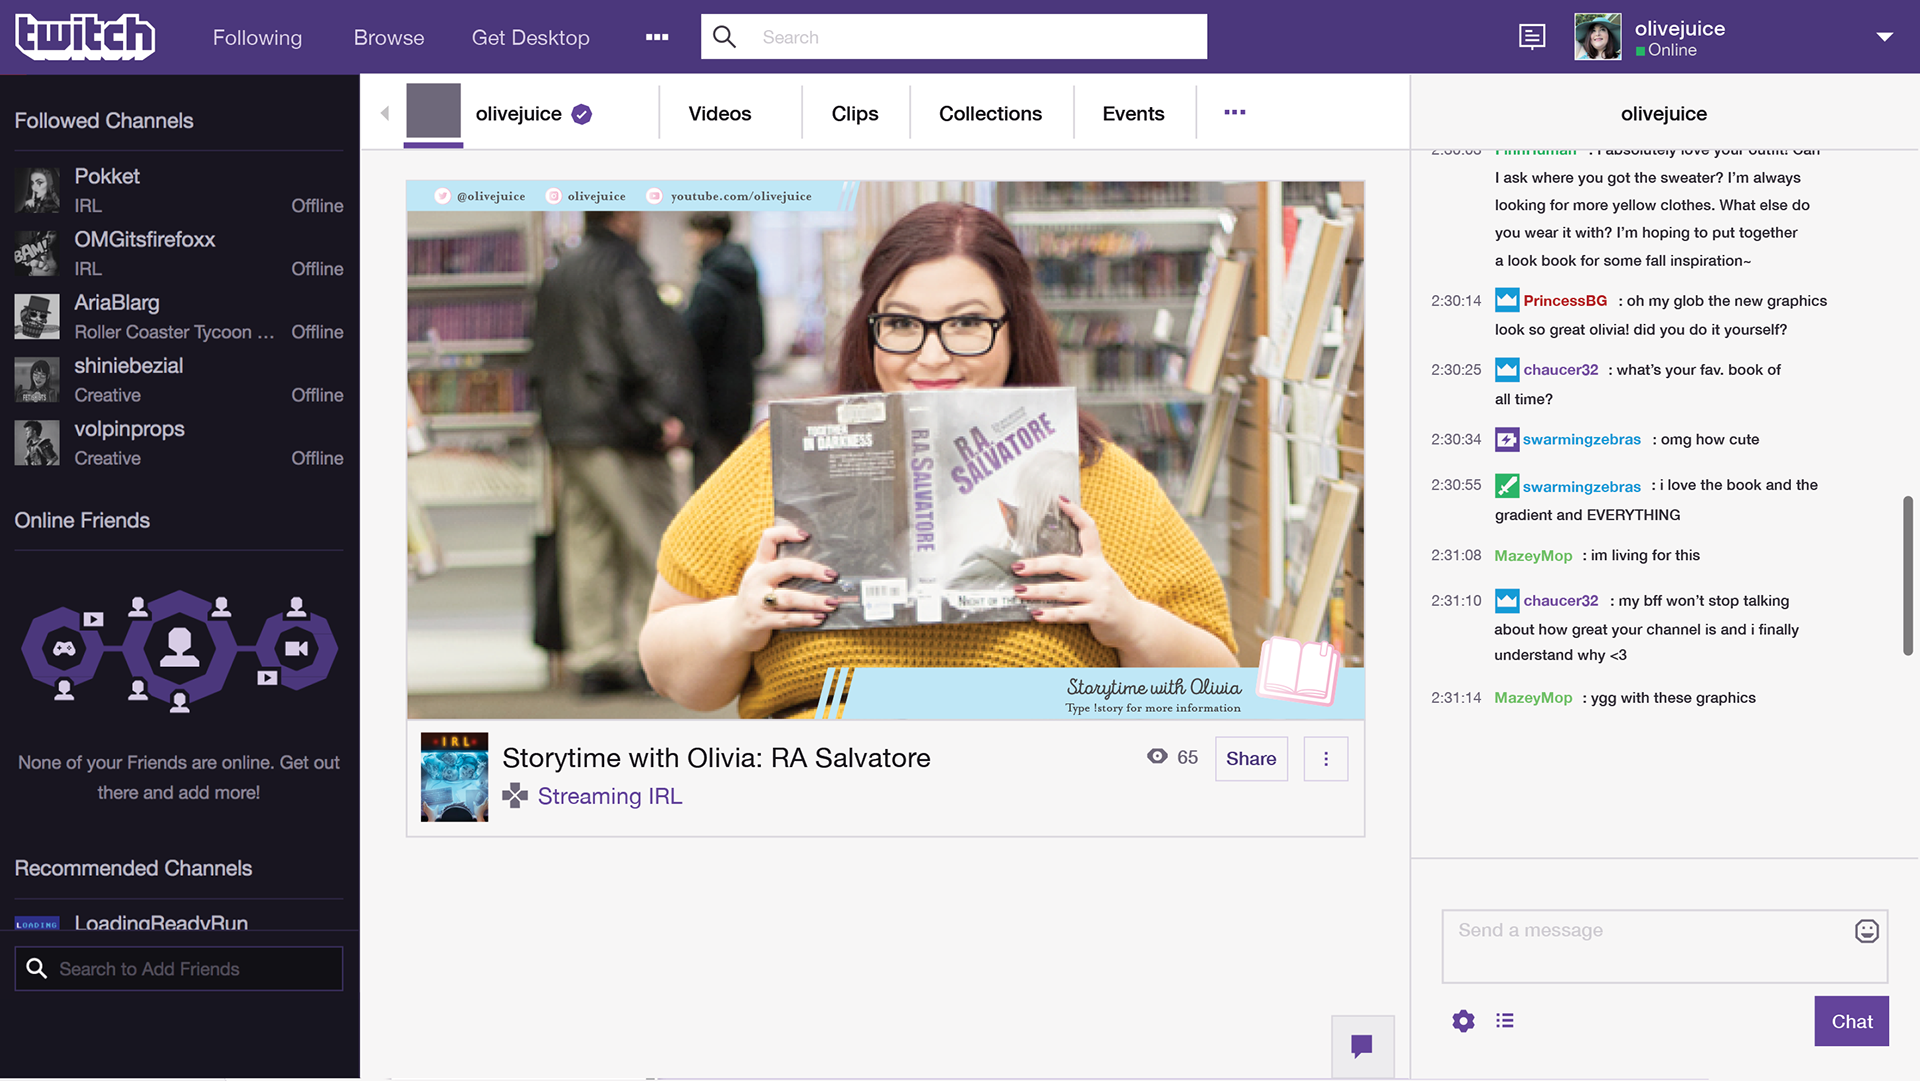Click the Online Friends illustration graphic
1920x1081 pixels.
(x=180, y=650)
